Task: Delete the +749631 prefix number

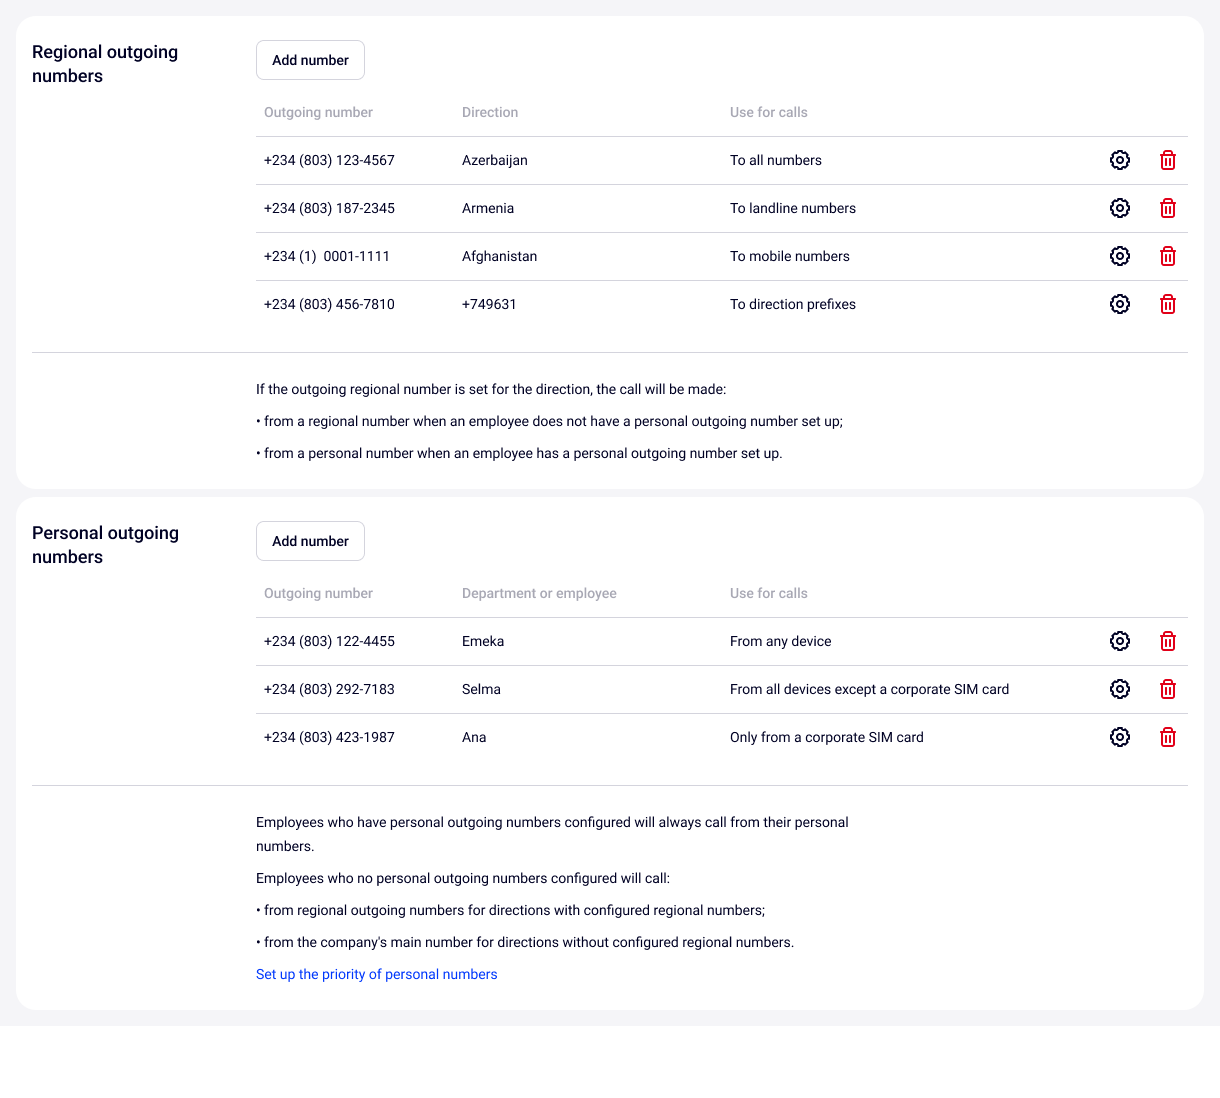Action: (x=1167, y=304)
